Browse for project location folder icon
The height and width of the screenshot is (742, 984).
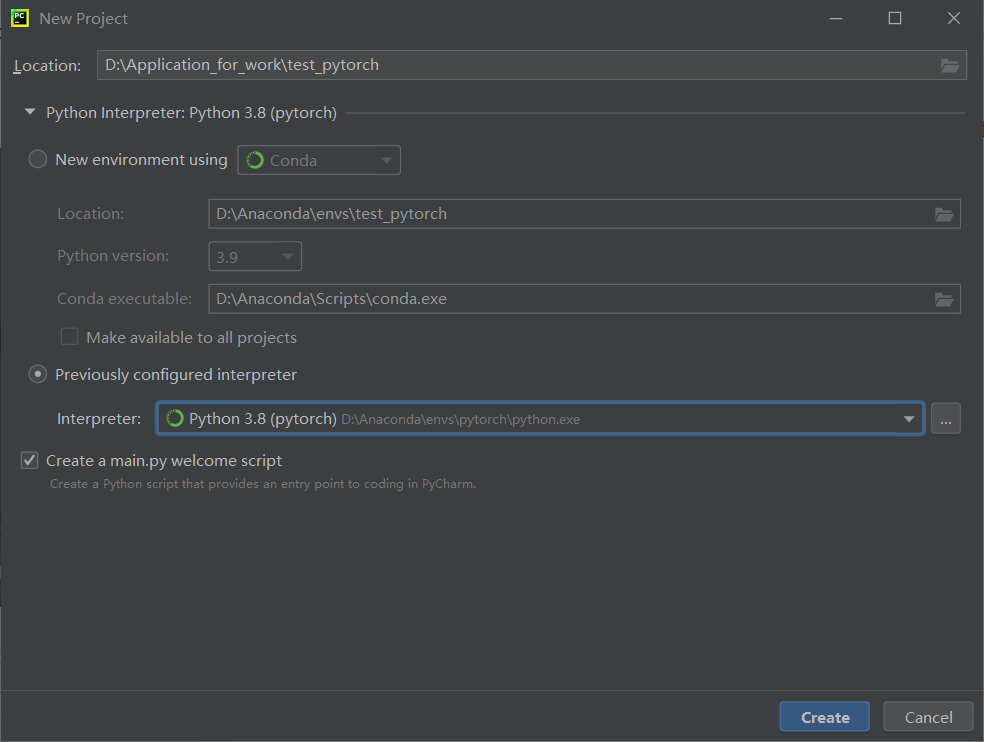tap(949, 65)
